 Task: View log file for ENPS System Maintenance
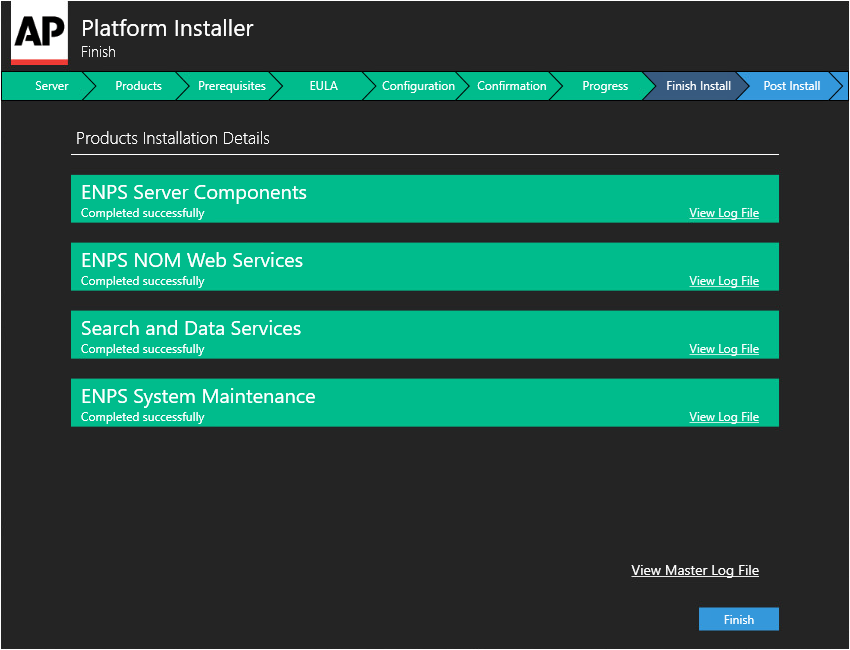[x=724, y=417]
